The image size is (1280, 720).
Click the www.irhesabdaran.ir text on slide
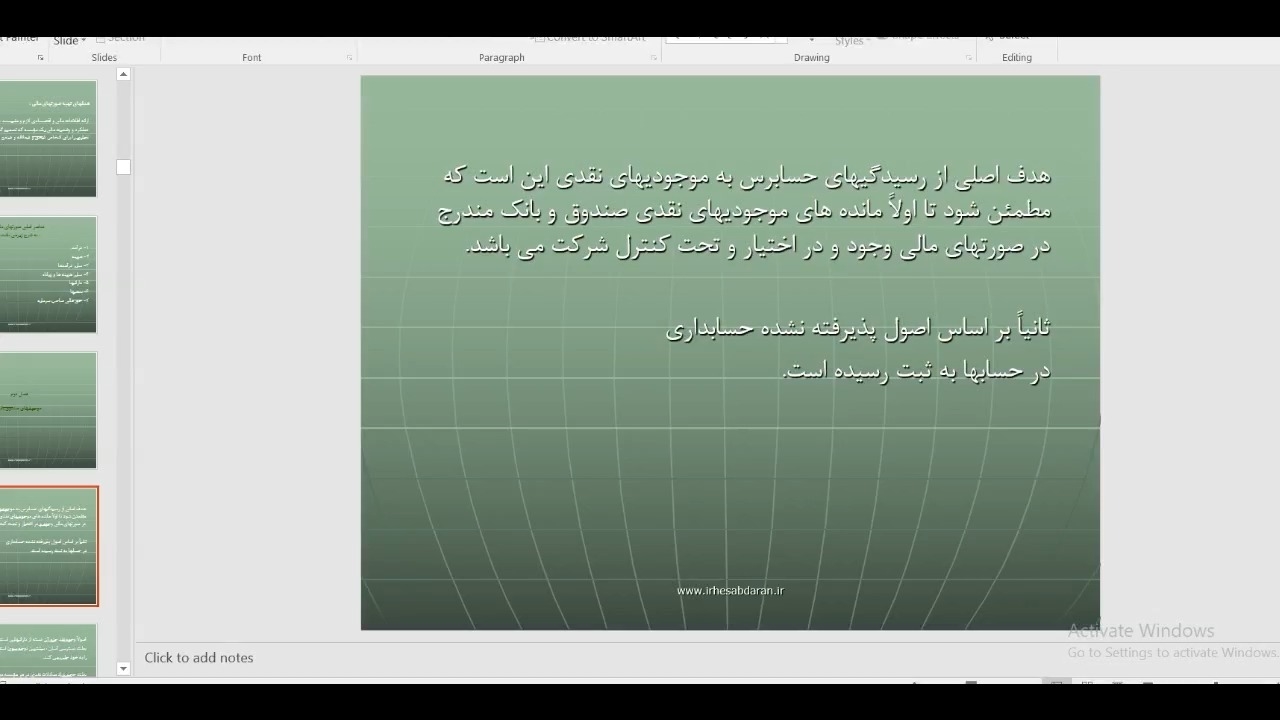[x=730, y=590]
